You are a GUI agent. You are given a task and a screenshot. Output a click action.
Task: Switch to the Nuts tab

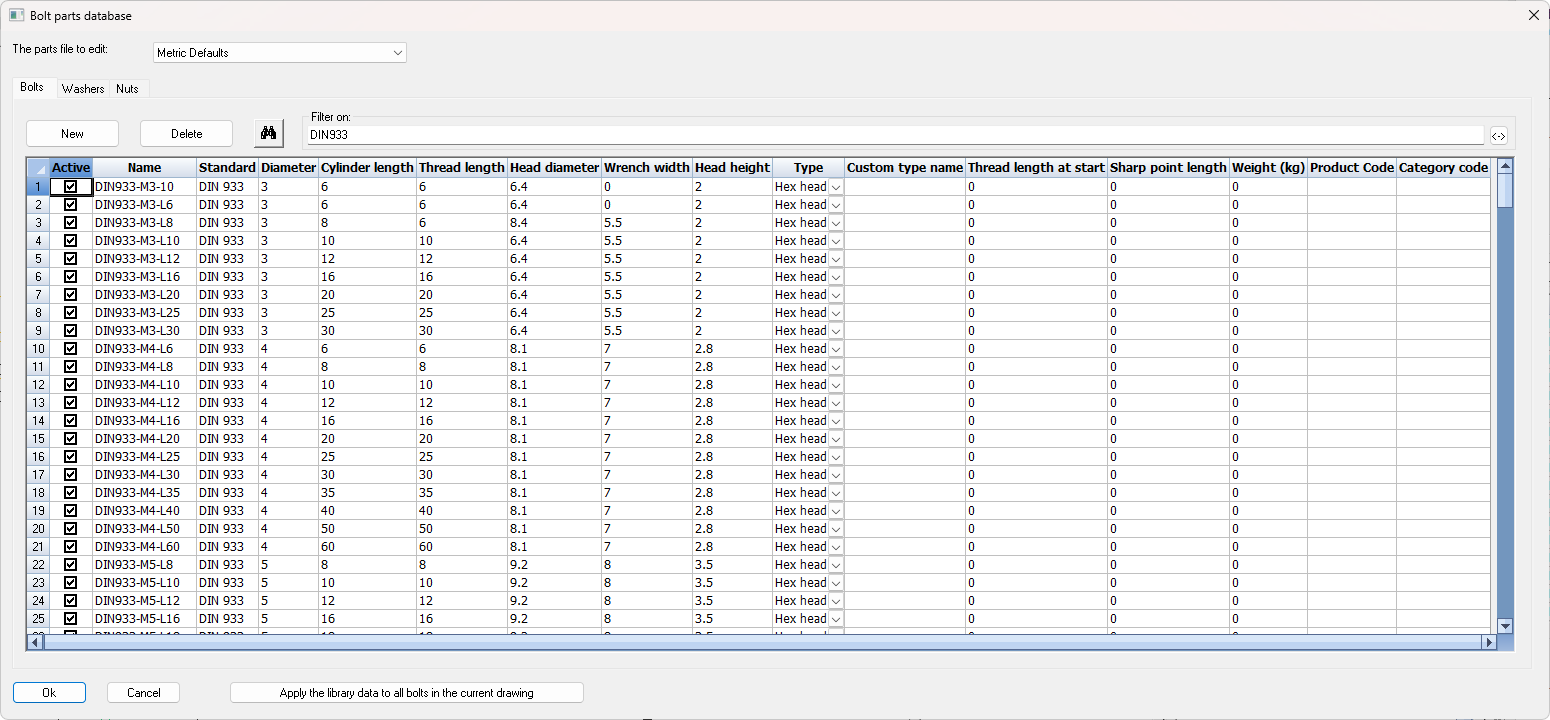127,89
